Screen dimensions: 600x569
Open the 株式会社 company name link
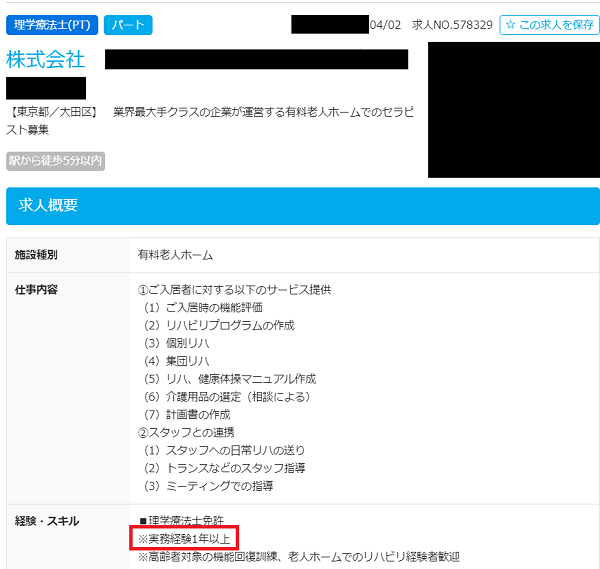click(x=45, y=59)
